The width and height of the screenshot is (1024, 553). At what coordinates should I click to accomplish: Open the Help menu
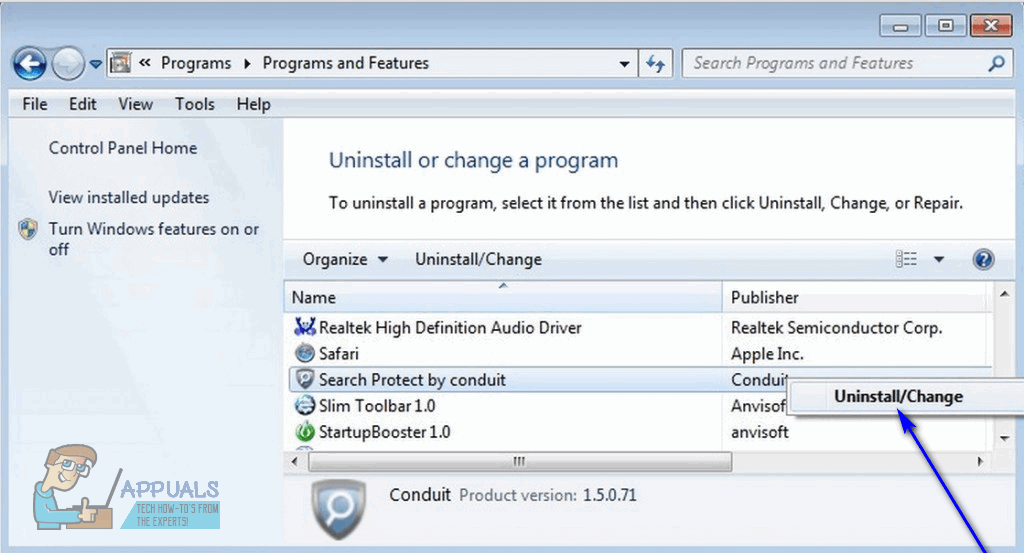click(x=253, y=104)
